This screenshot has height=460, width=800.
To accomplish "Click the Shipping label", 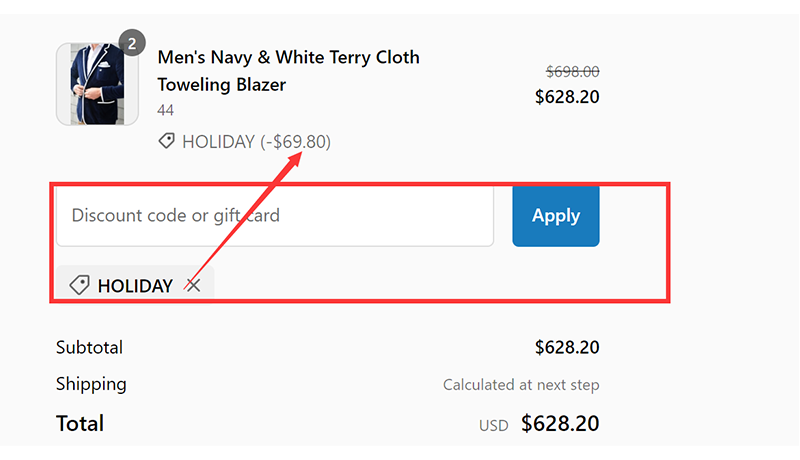I will [91, 384].
